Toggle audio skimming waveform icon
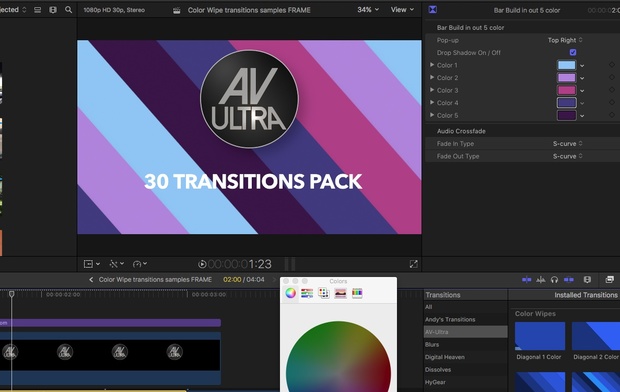The height and width of the screenshot is (392, 620). 541,280
